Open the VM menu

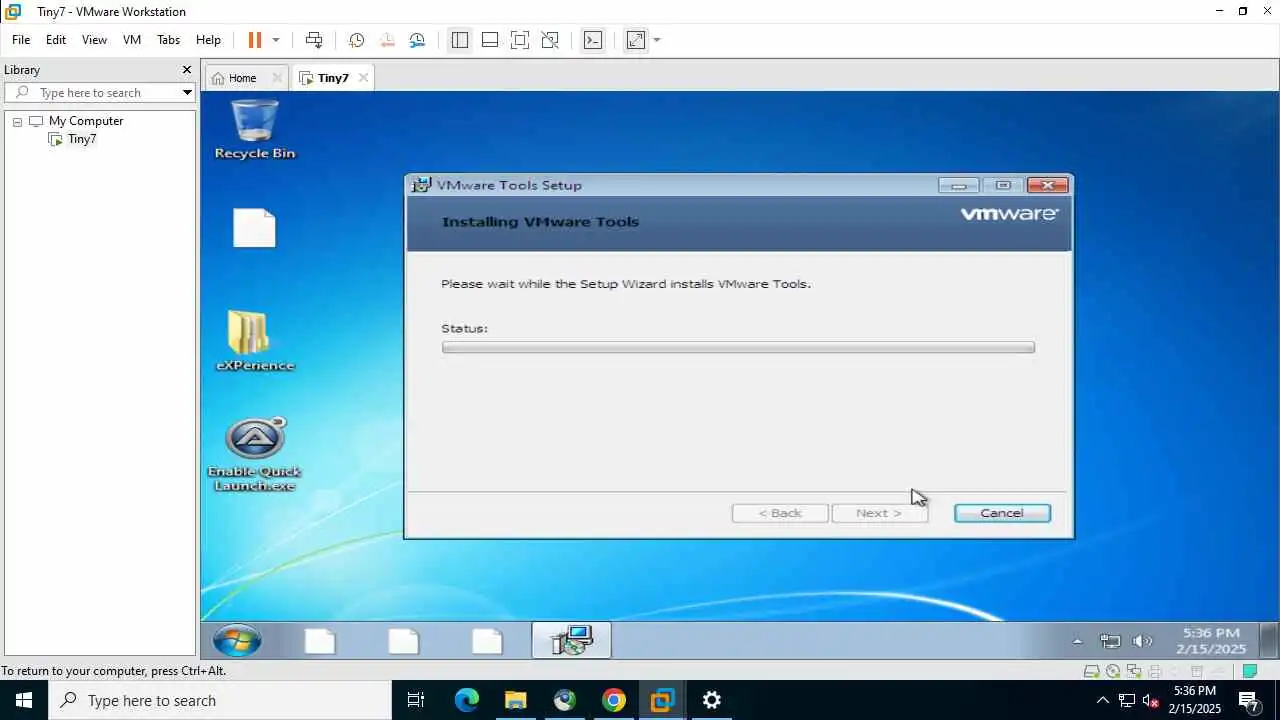[132, 40]
